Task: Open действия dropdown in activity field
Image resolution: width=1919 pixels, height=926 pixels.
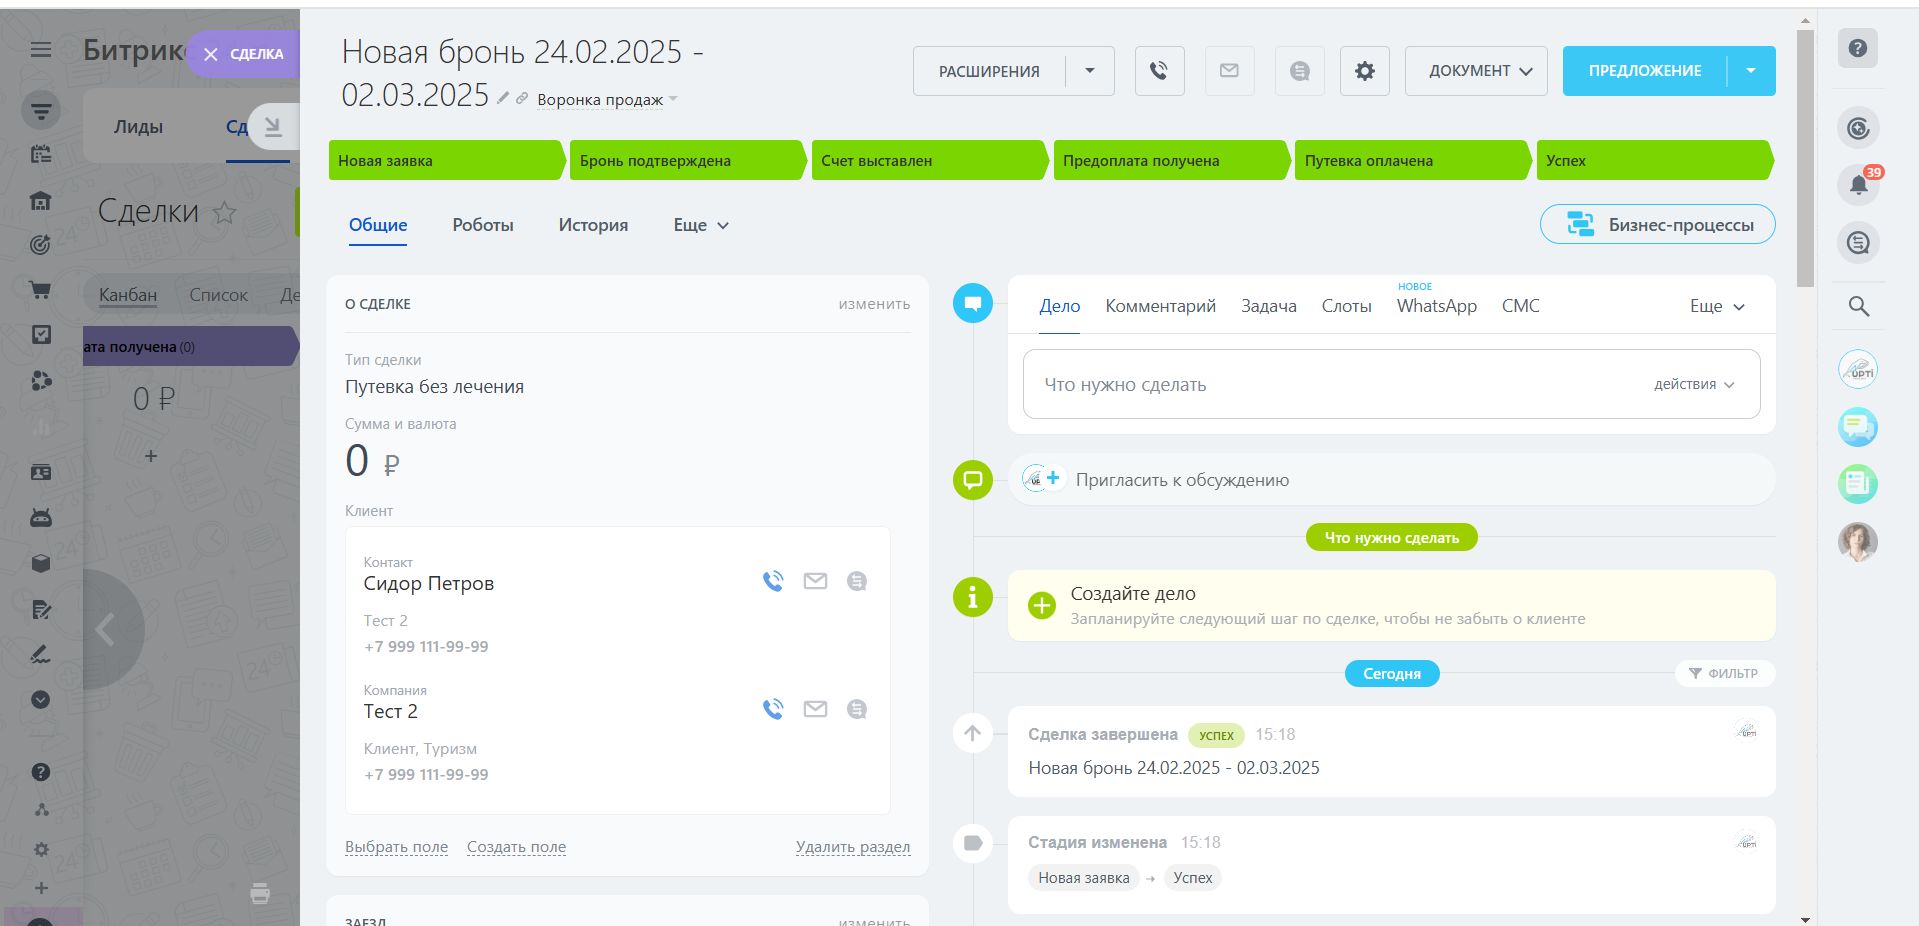Action: coord(1693,384)
